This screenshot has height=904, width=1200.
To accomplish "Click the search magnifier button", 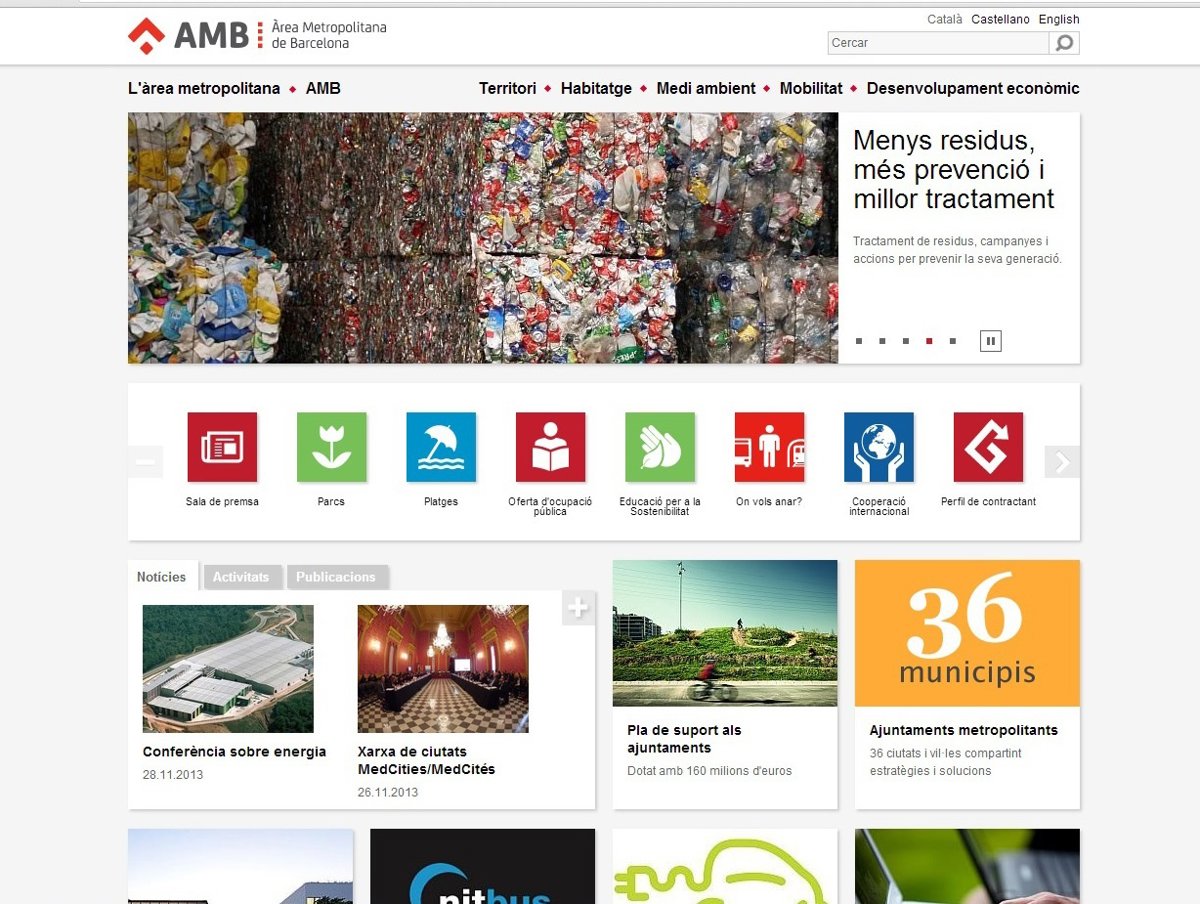I will coord(1064,43).
